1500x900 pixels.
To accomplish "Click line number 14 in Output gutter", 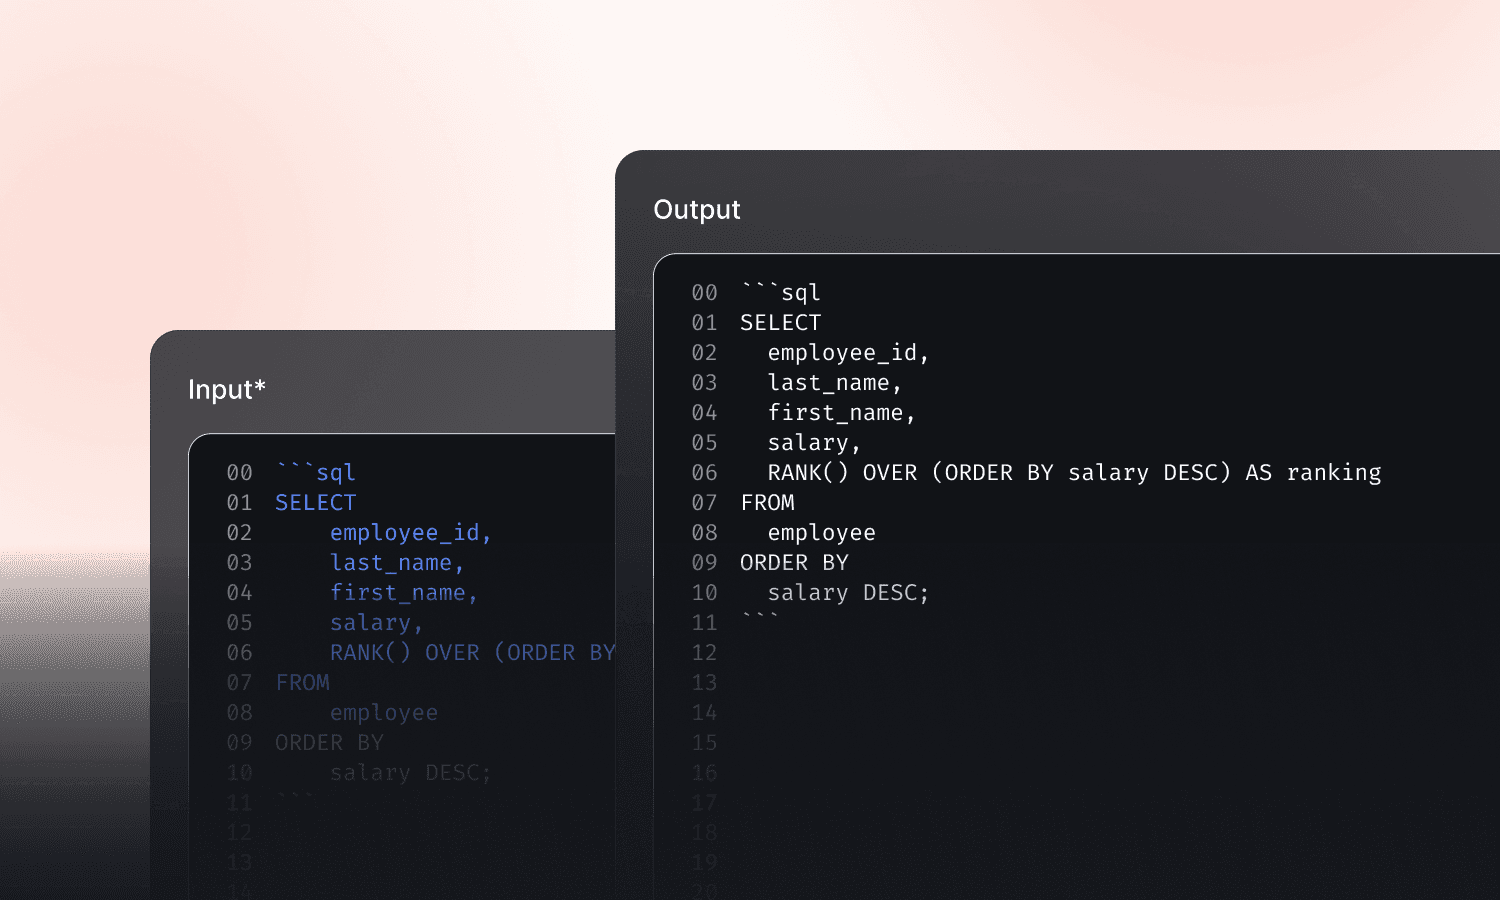I will click(x=704, y=712).
